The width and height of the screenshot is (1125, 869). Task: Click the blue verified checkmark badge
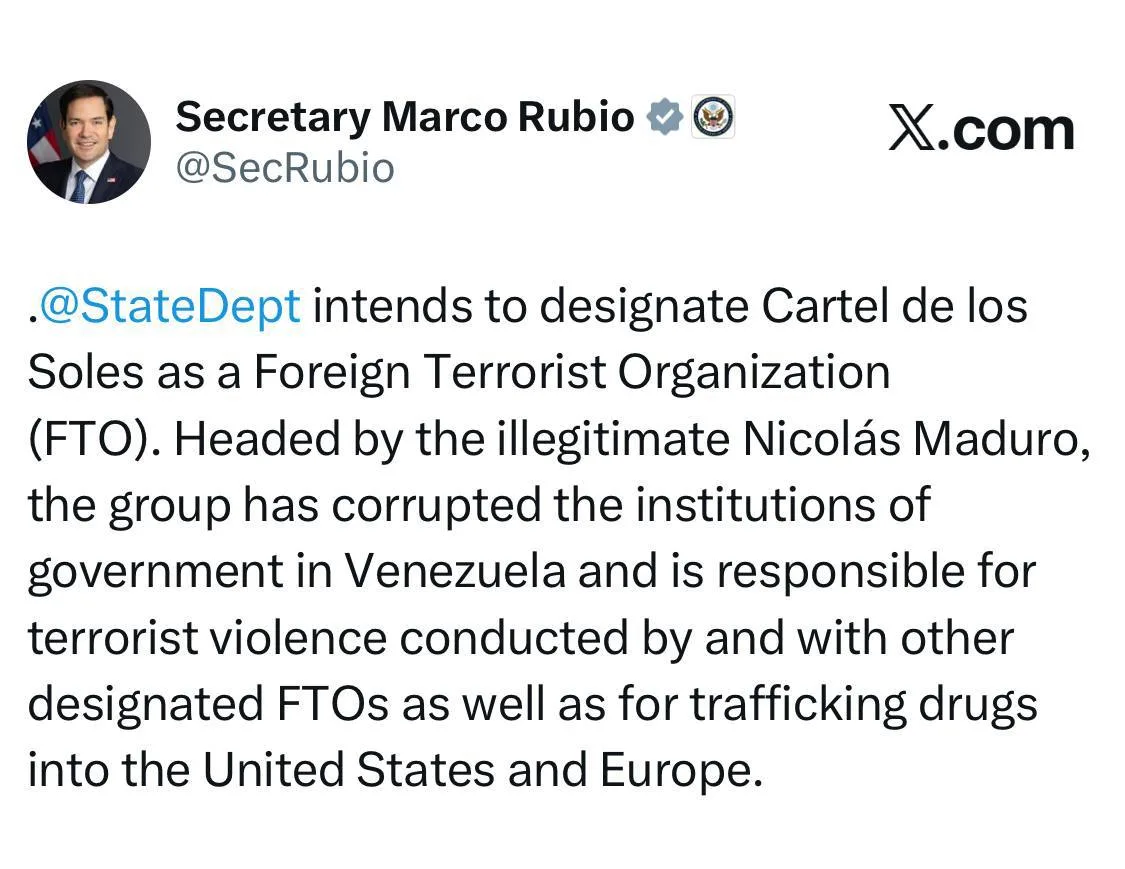pos(662,118)
